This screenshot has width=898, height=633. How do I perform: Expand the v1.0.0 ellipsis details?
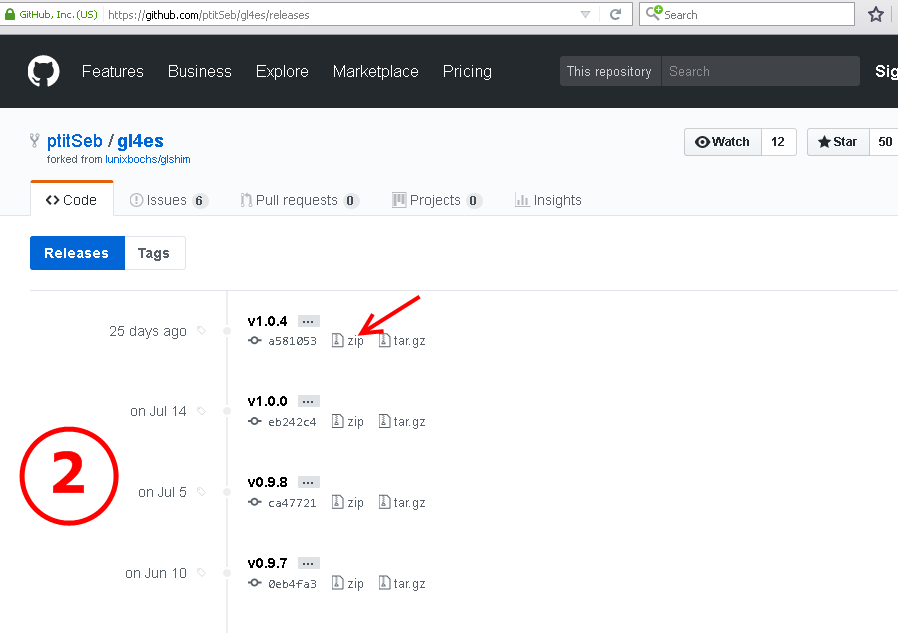[308, 401]
